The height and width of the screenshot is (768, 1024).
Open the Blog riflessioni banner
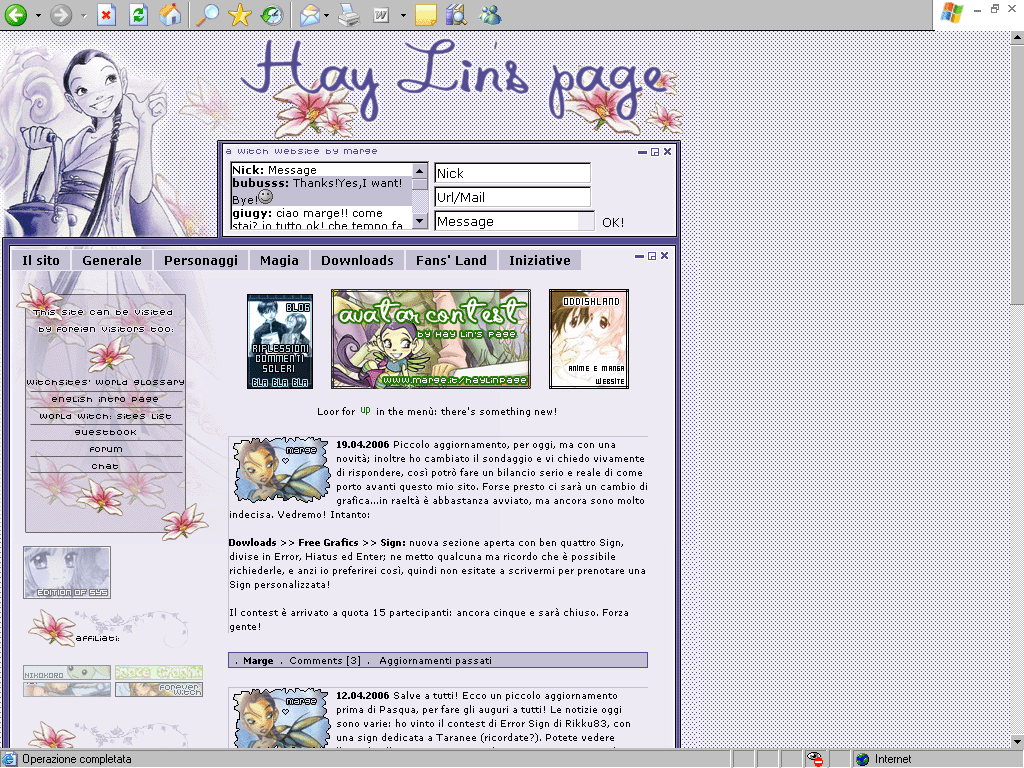pyautogui.click(x=280, y=342)
